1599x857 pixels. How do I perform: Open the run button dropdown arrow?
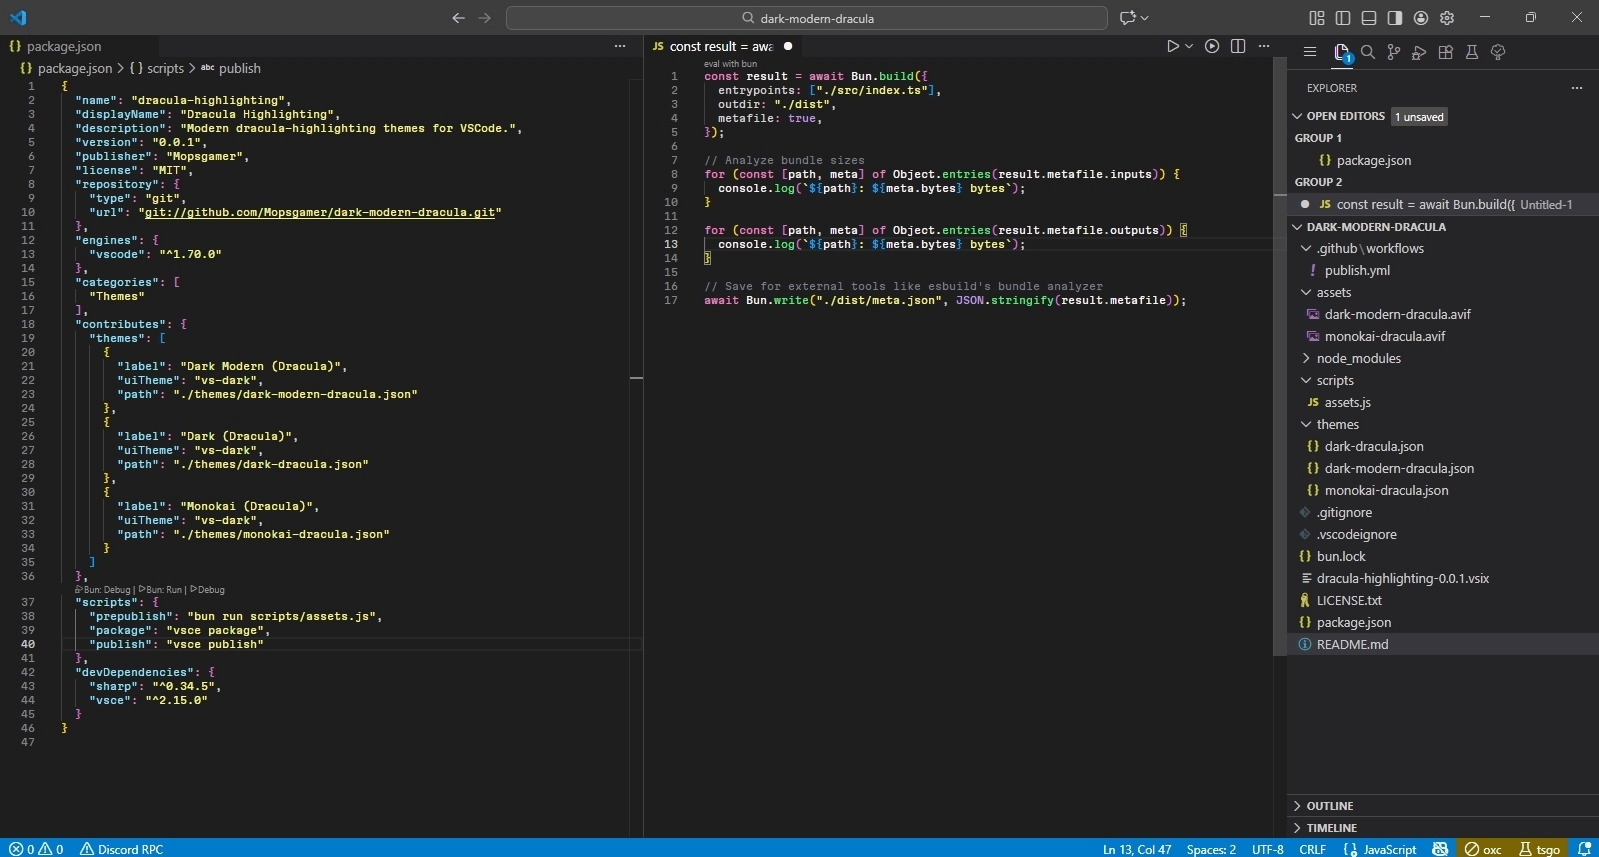pyautogui.click(x=1189, y=46)
